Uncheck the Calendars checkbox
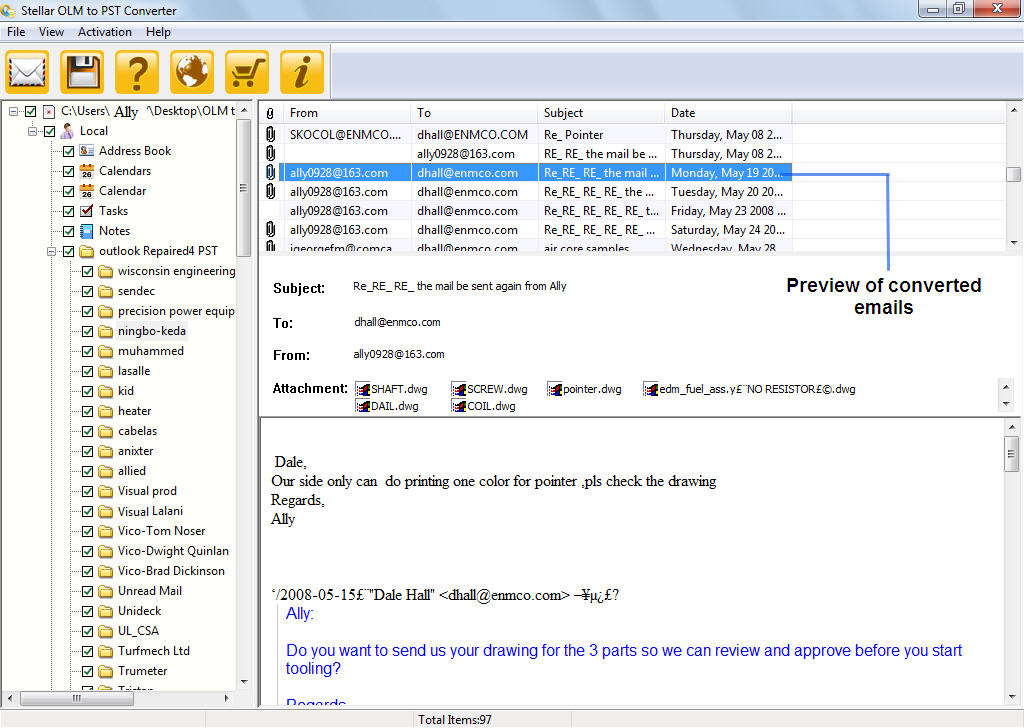This screenshot has width=1024, height=728. point(68,172)
